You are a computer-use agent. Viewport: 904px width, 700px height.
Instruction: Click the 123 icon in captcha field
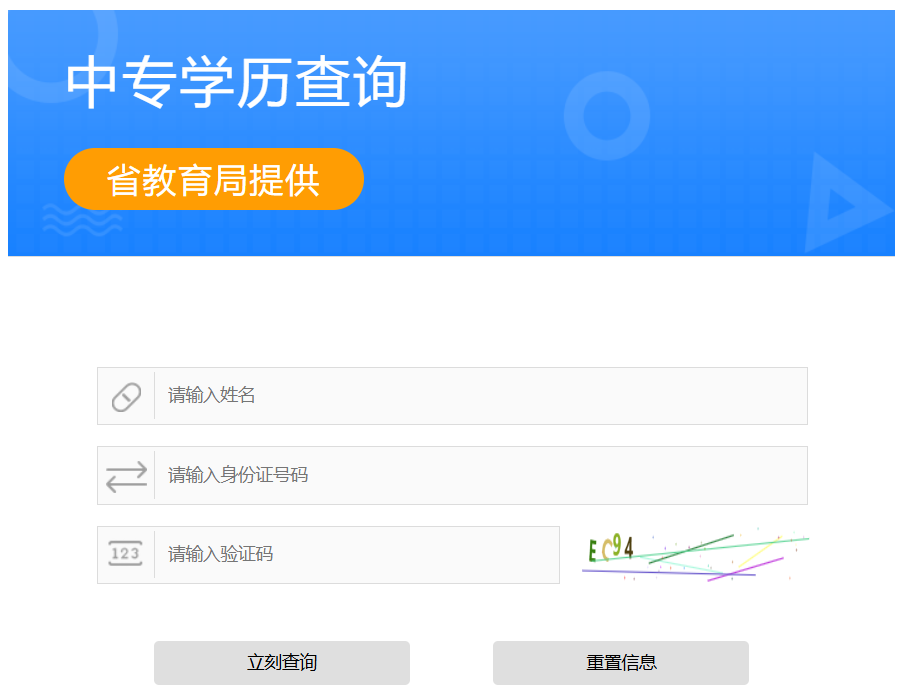[x=126, y=554]
